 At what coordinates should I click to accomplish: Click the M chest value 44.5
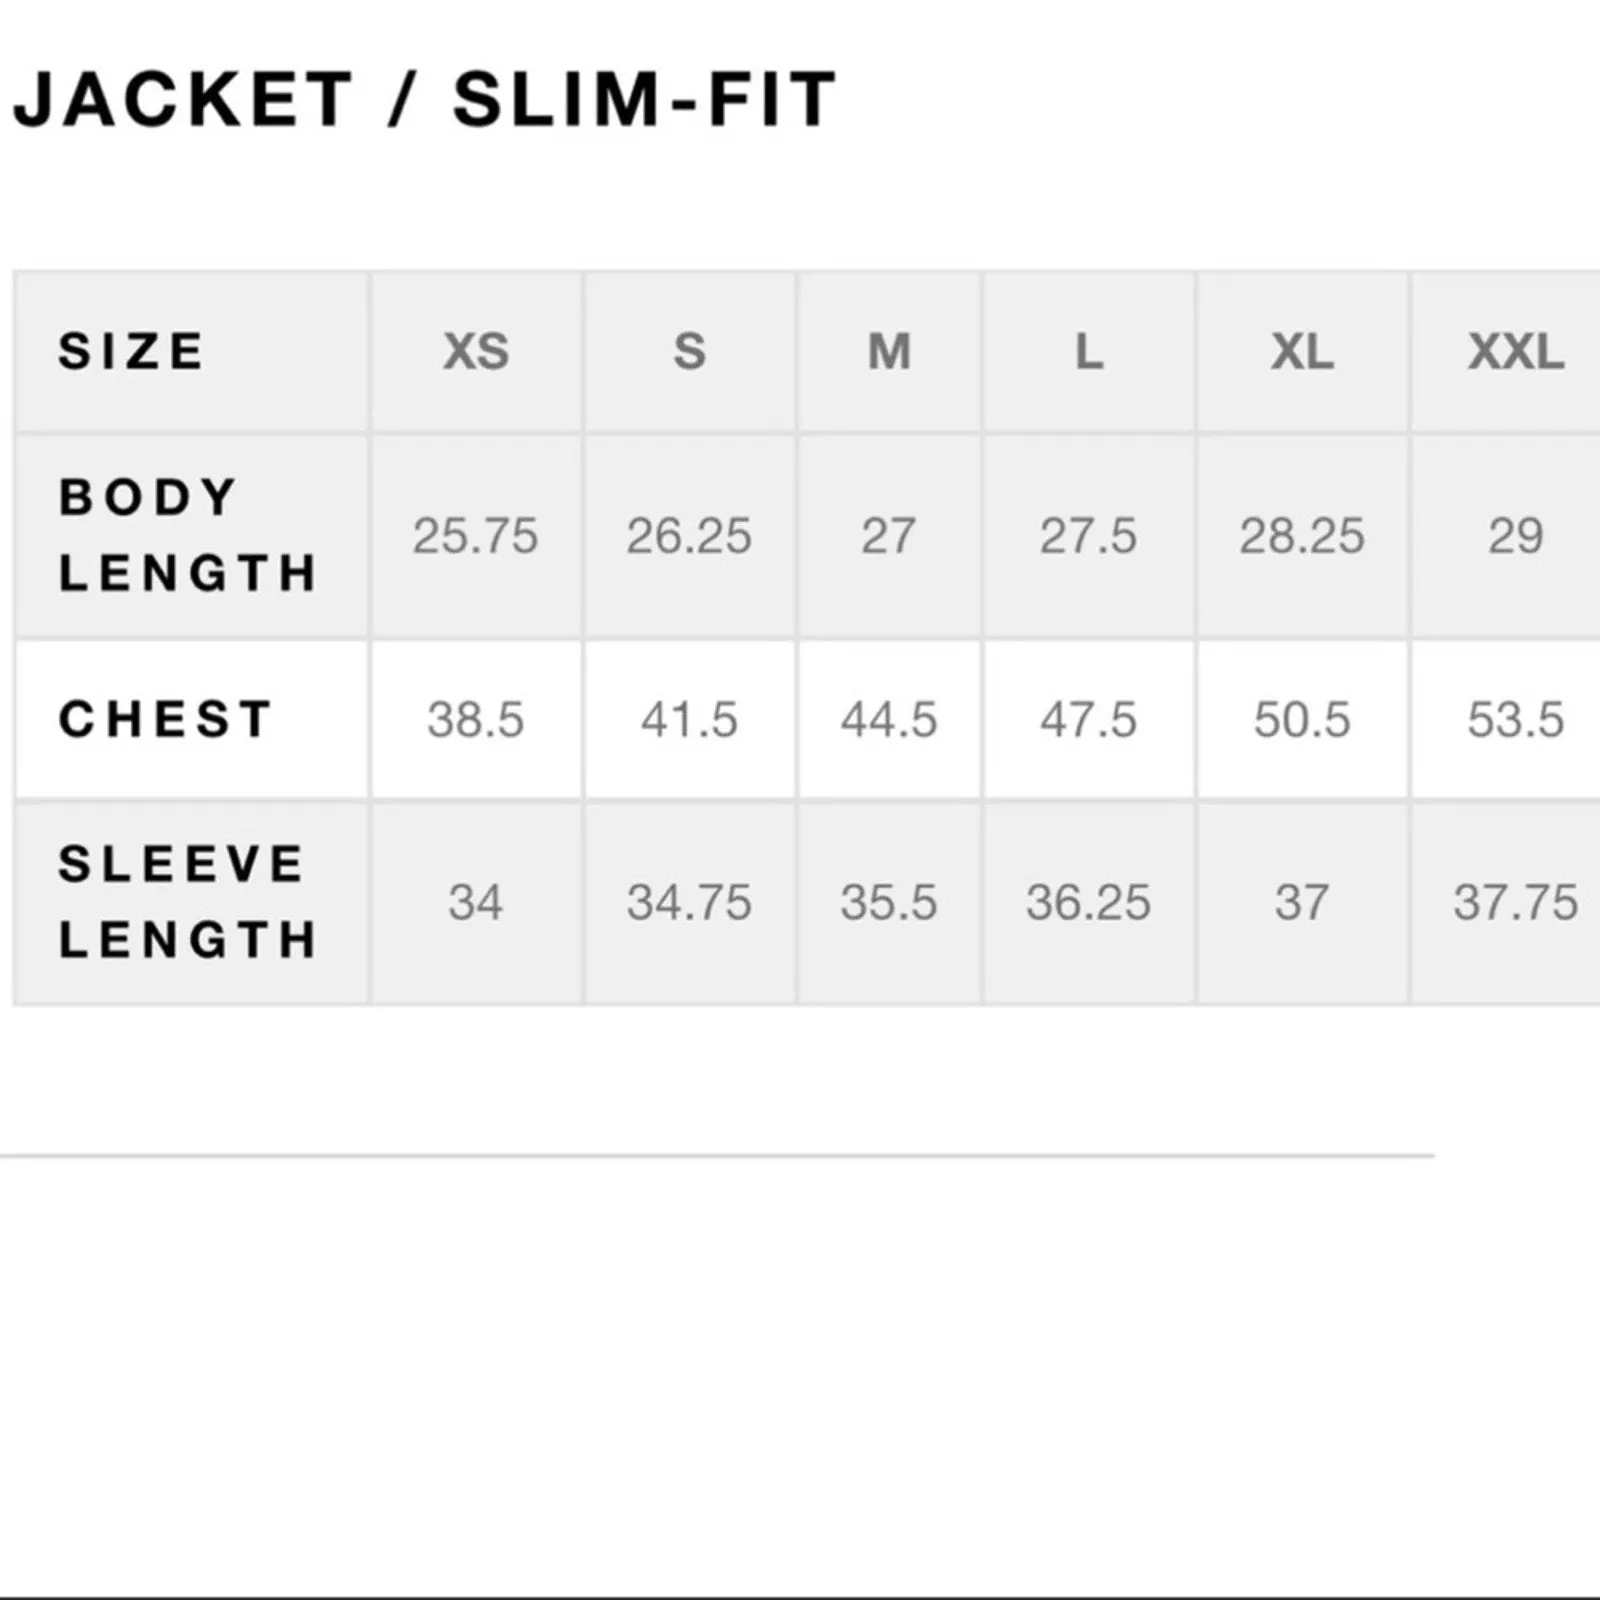pos(889,720)
